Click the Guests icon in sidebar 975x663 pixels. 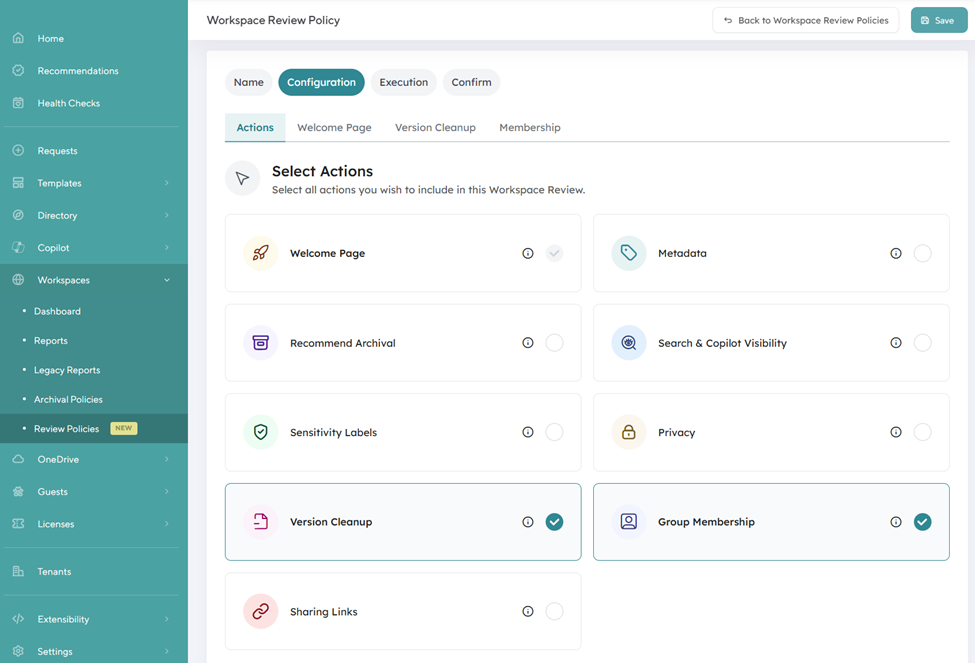point(18,491)
